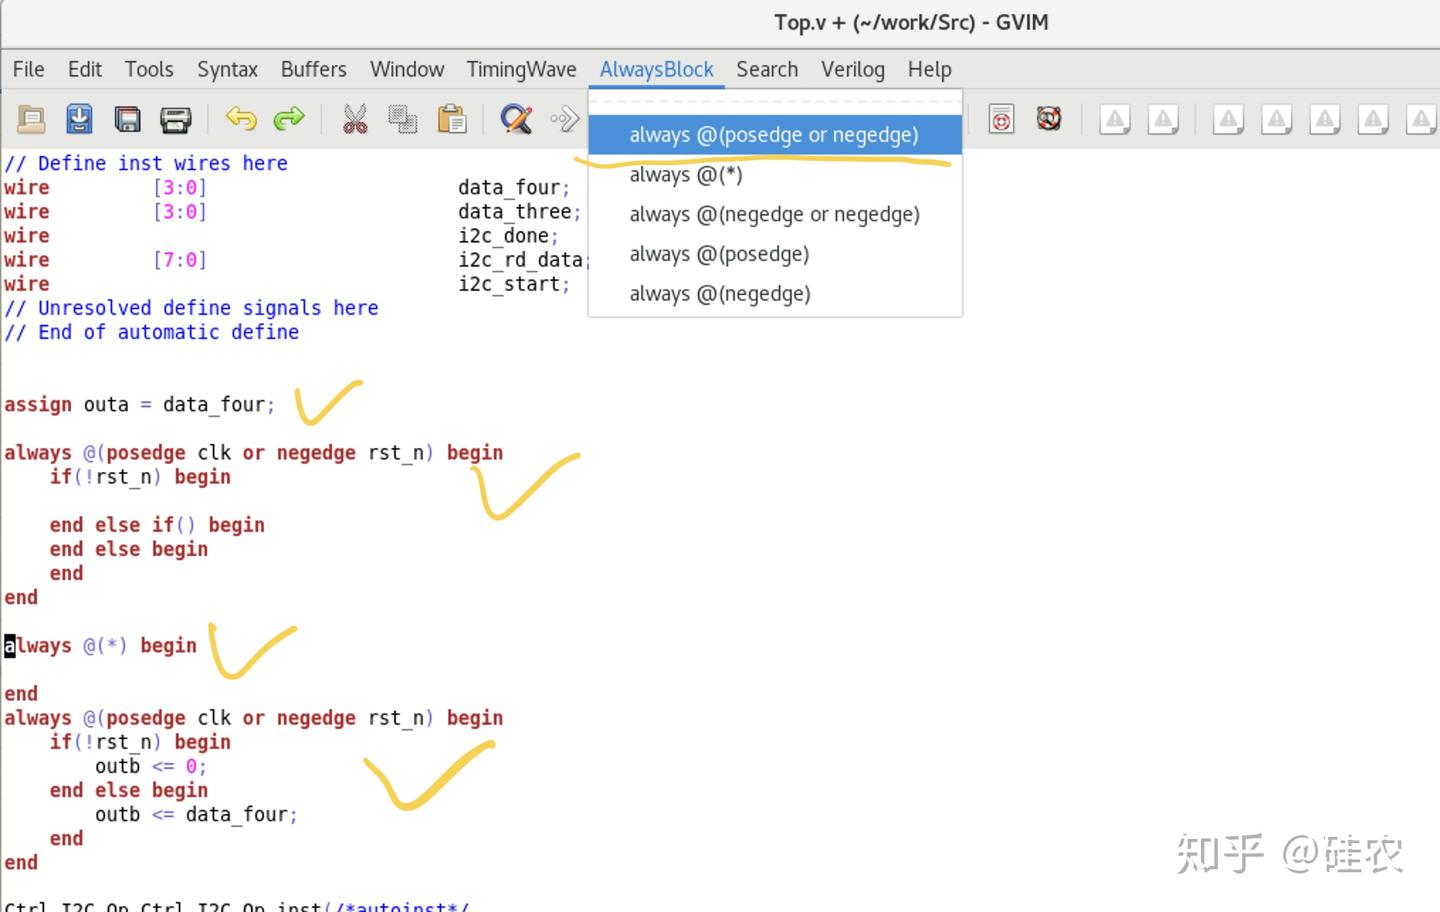Undo the last edit
1440x912 pixels.
(x=240, y=119)
